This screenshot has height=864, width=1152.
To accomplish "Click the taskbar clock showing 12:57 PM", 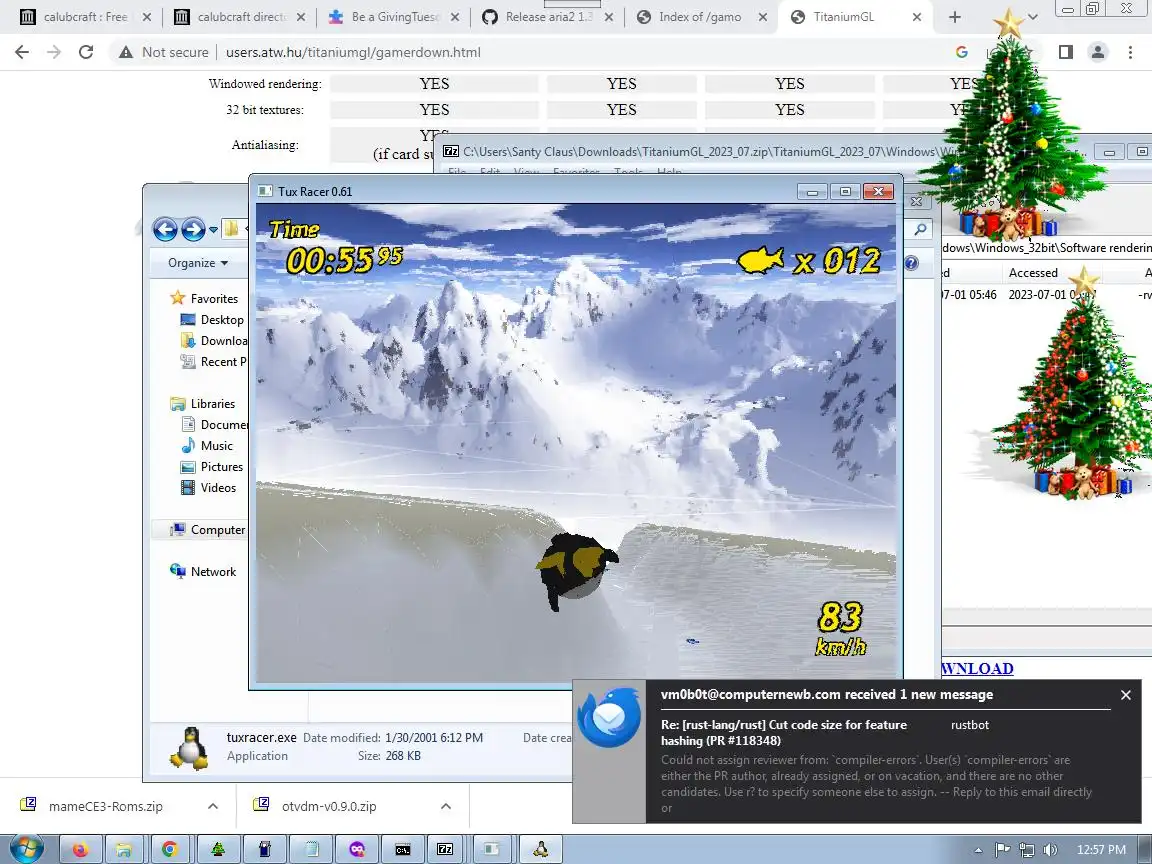I will (x=1101, y=850).
